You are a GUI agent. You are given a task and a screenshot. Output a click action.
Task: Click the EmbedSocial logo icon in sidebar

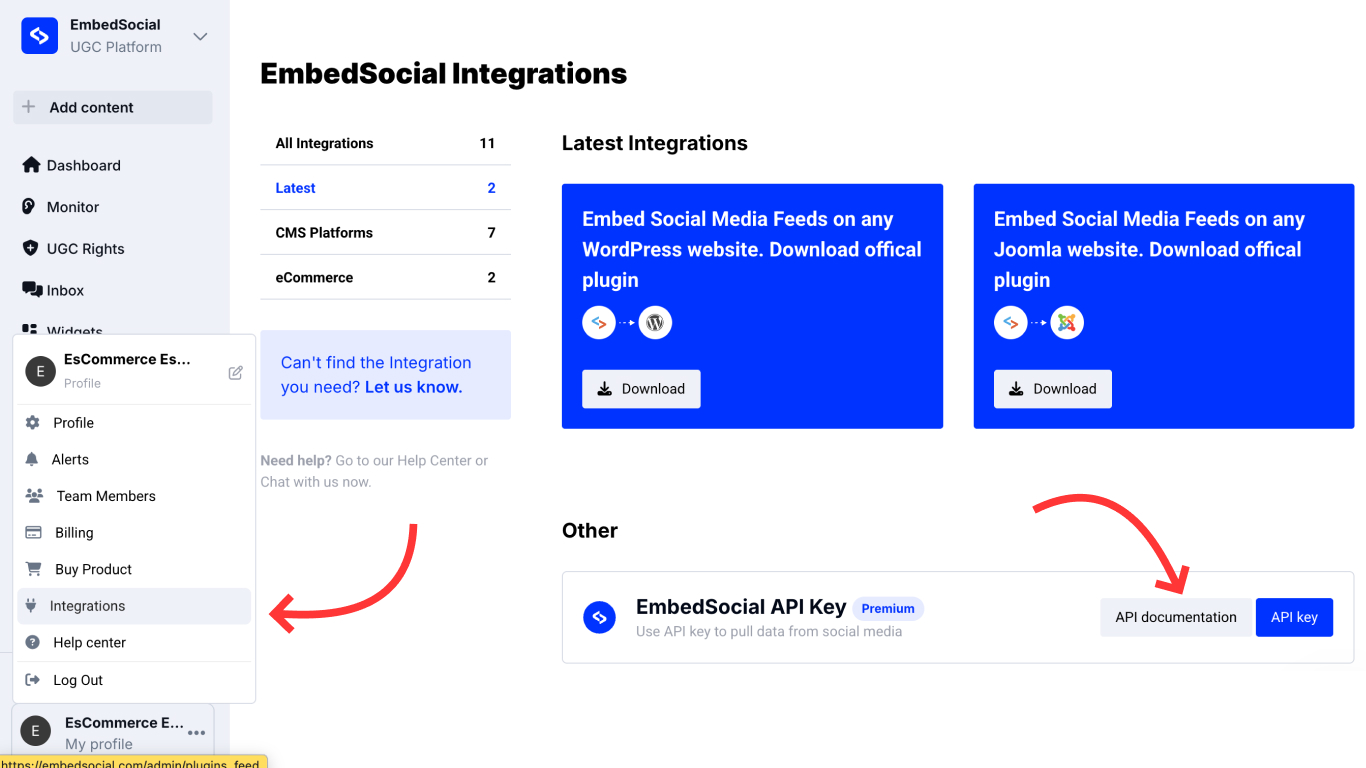38,35
